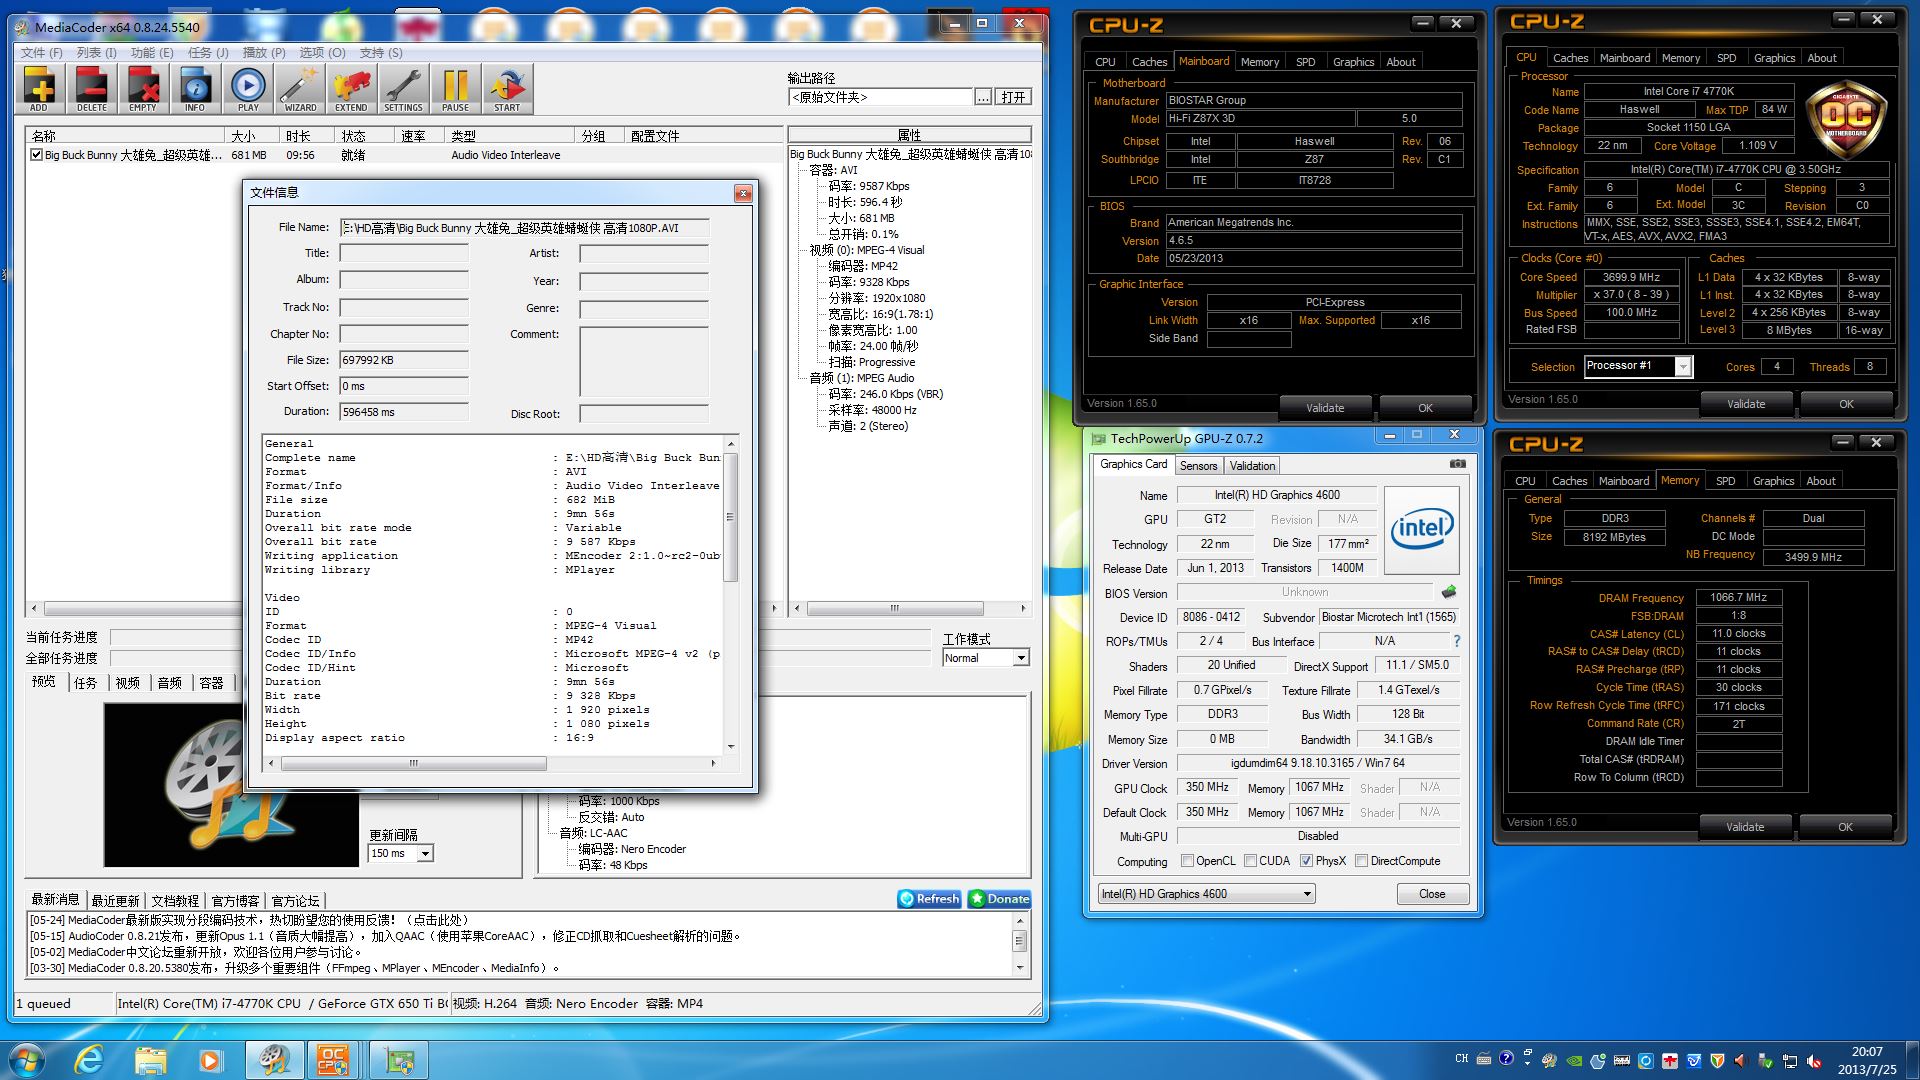Image resolution: width=1920 pixels, height=1080 pixels.
Task: Click the Donate button in MediaCoder
Action: 997,898
